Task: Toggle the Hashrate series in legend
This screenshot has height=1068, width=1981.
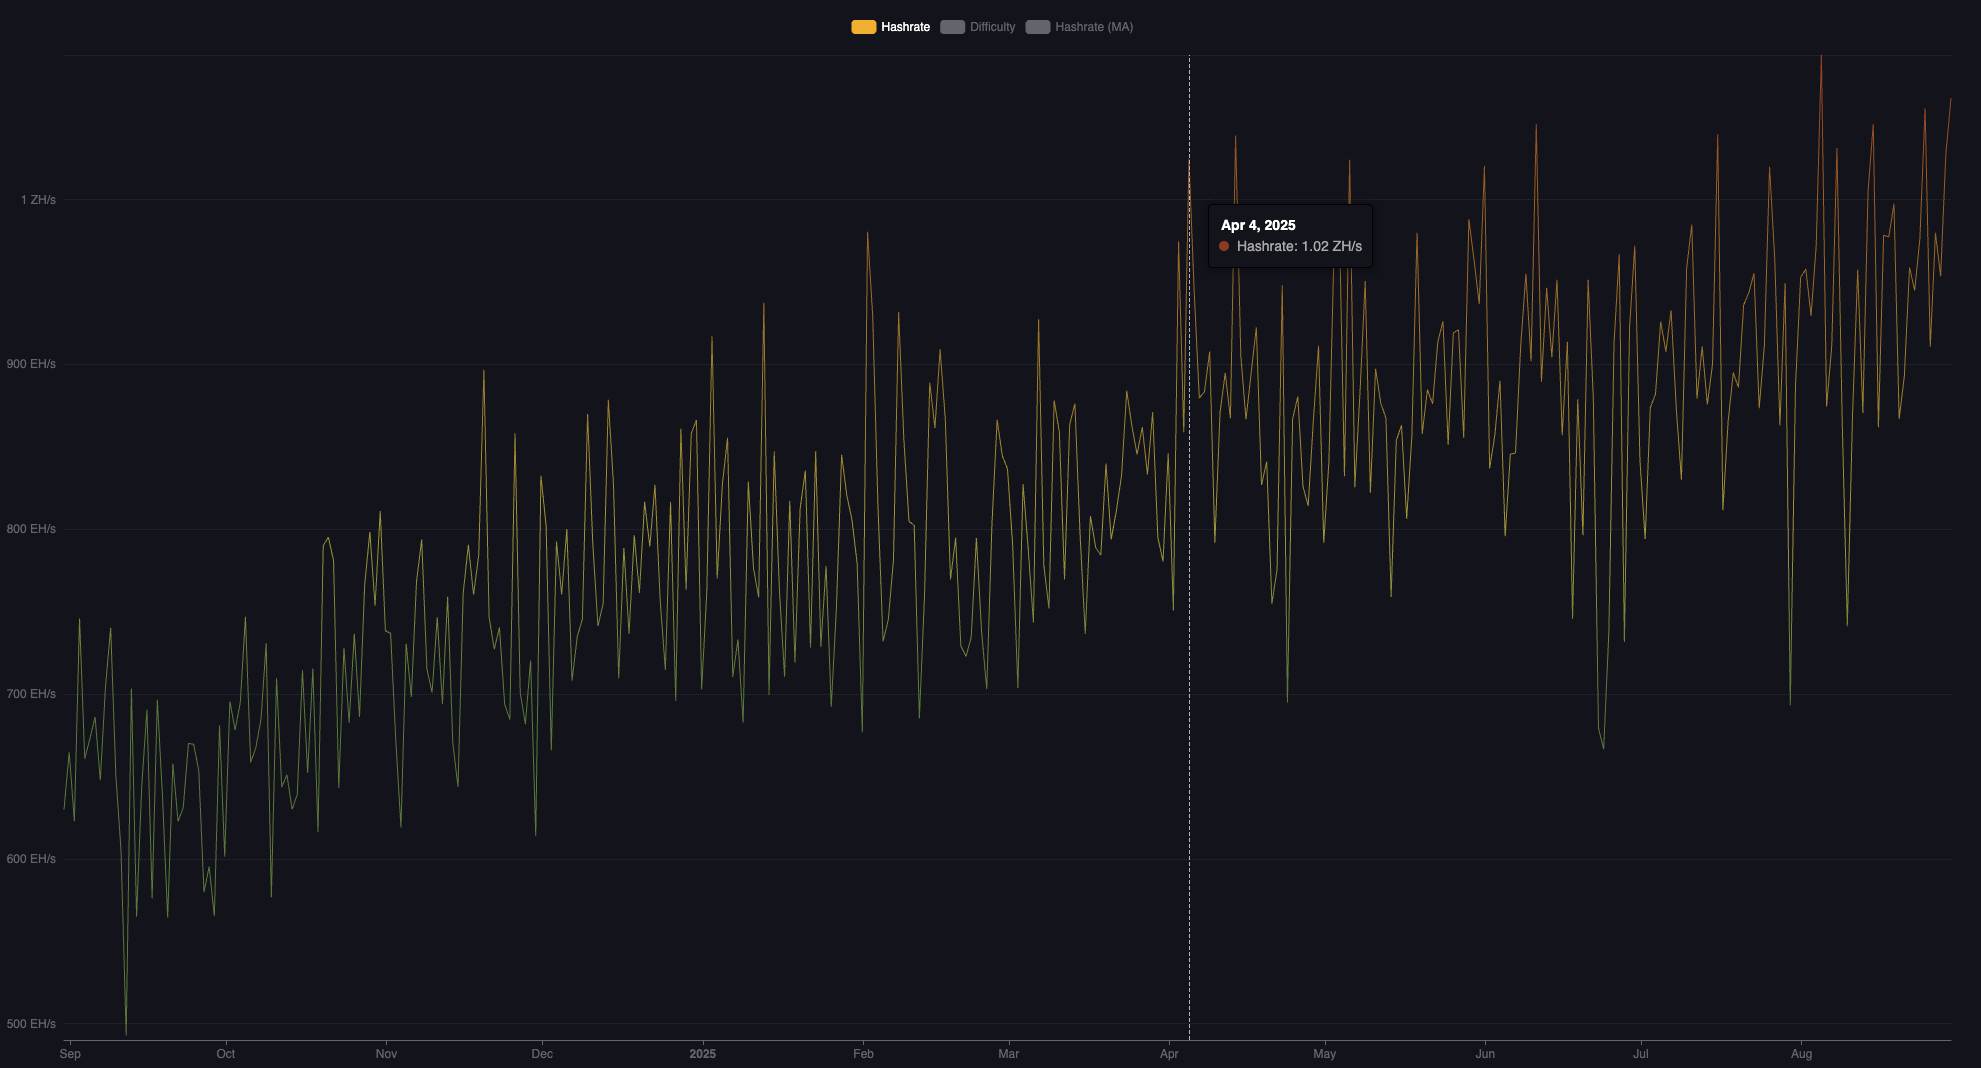Action: pyautogui.click(x=891, y=27)
